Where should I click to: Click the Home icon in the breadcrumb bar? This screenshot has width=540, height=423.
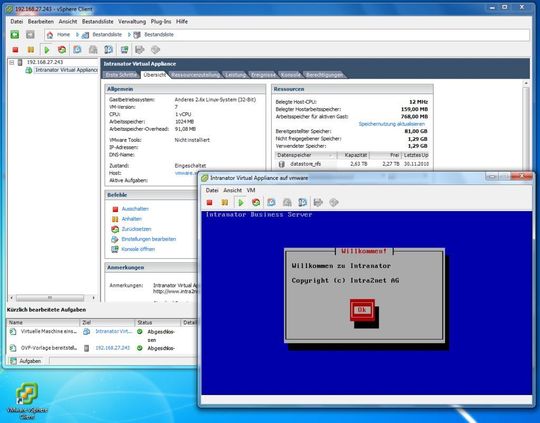pos(50,35)
